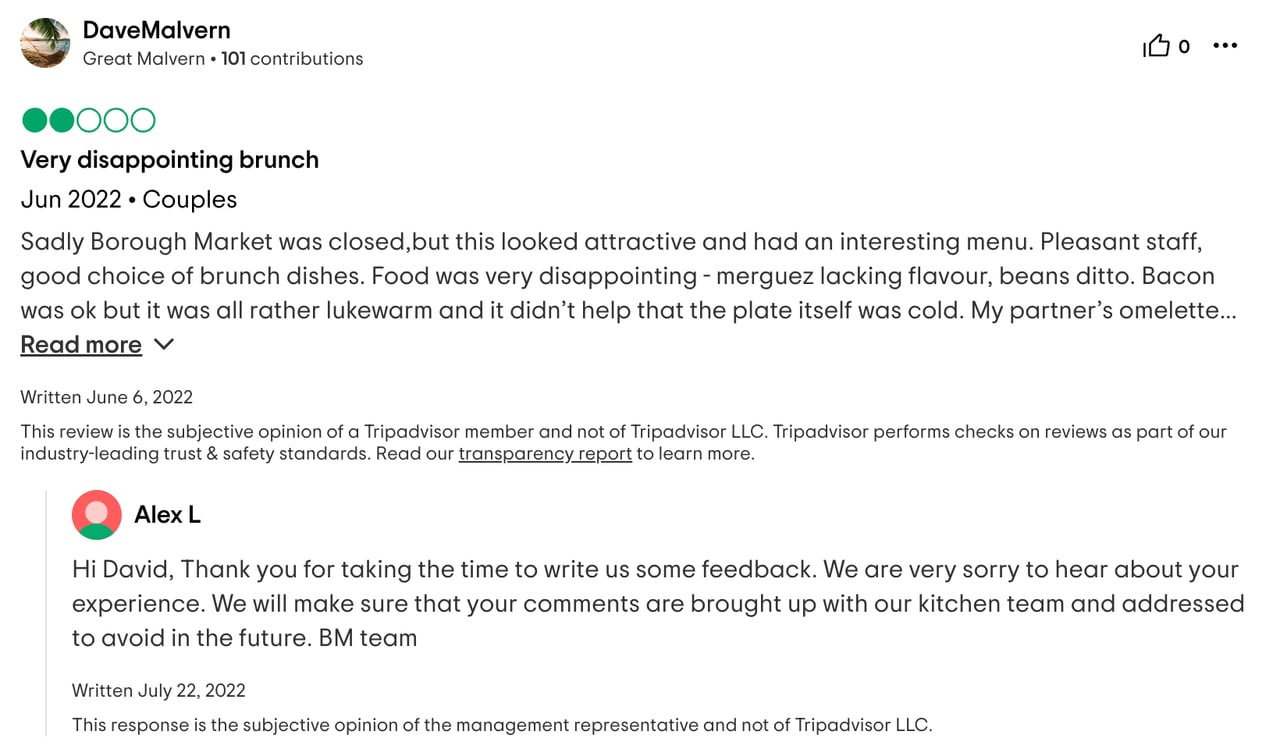Expand the review with Read more
This screenshot has height=749, width=1280.
click(x=81, y=344)
